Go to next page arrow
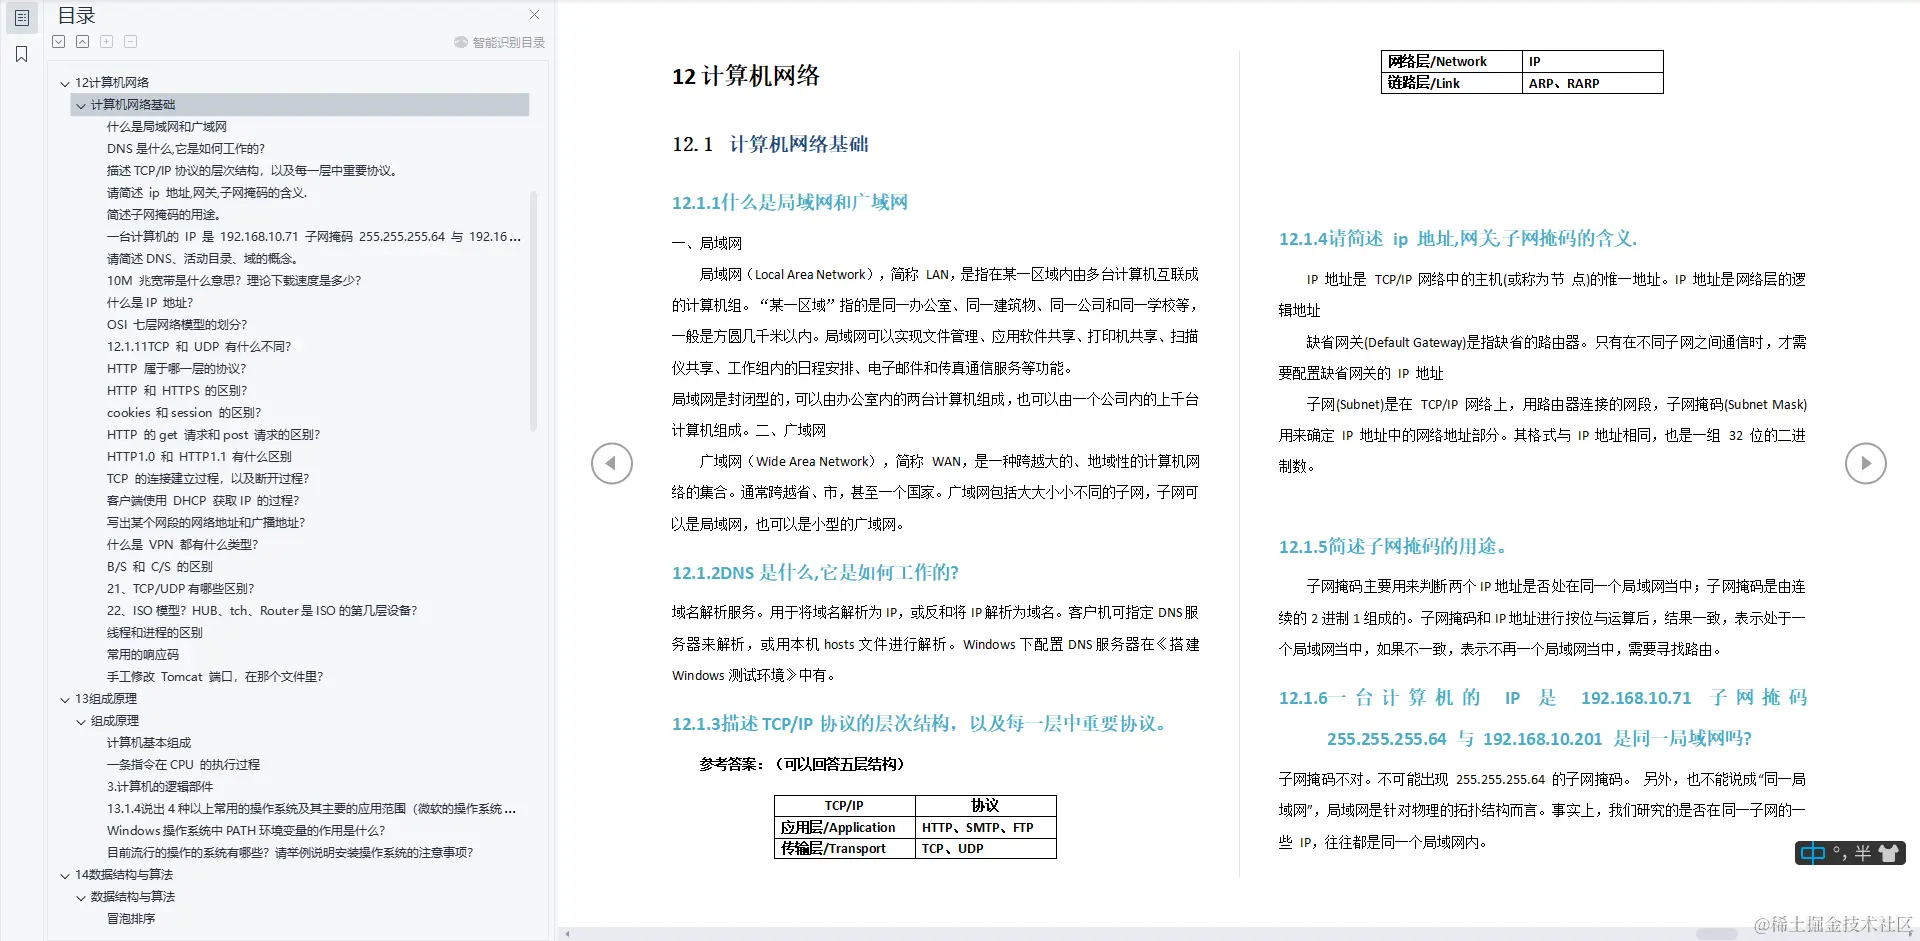The image size is (1920, 941). pyautogui.click(x=1865, y=463)
